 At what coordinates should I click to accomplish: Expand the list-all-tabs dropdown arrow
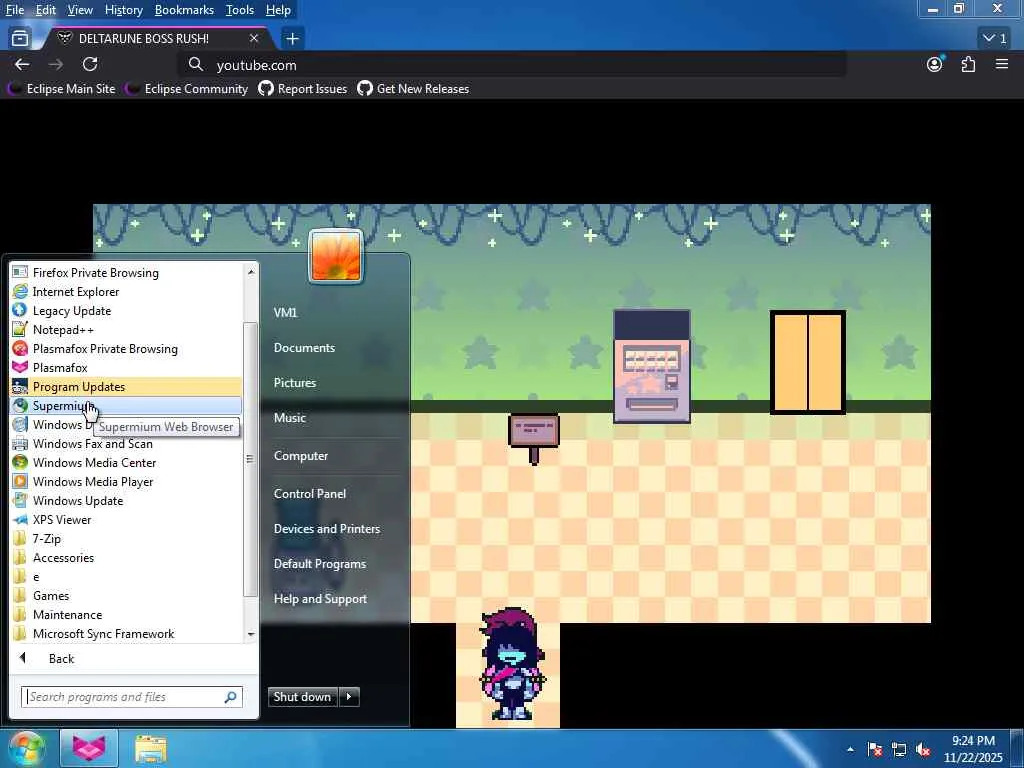995,39
